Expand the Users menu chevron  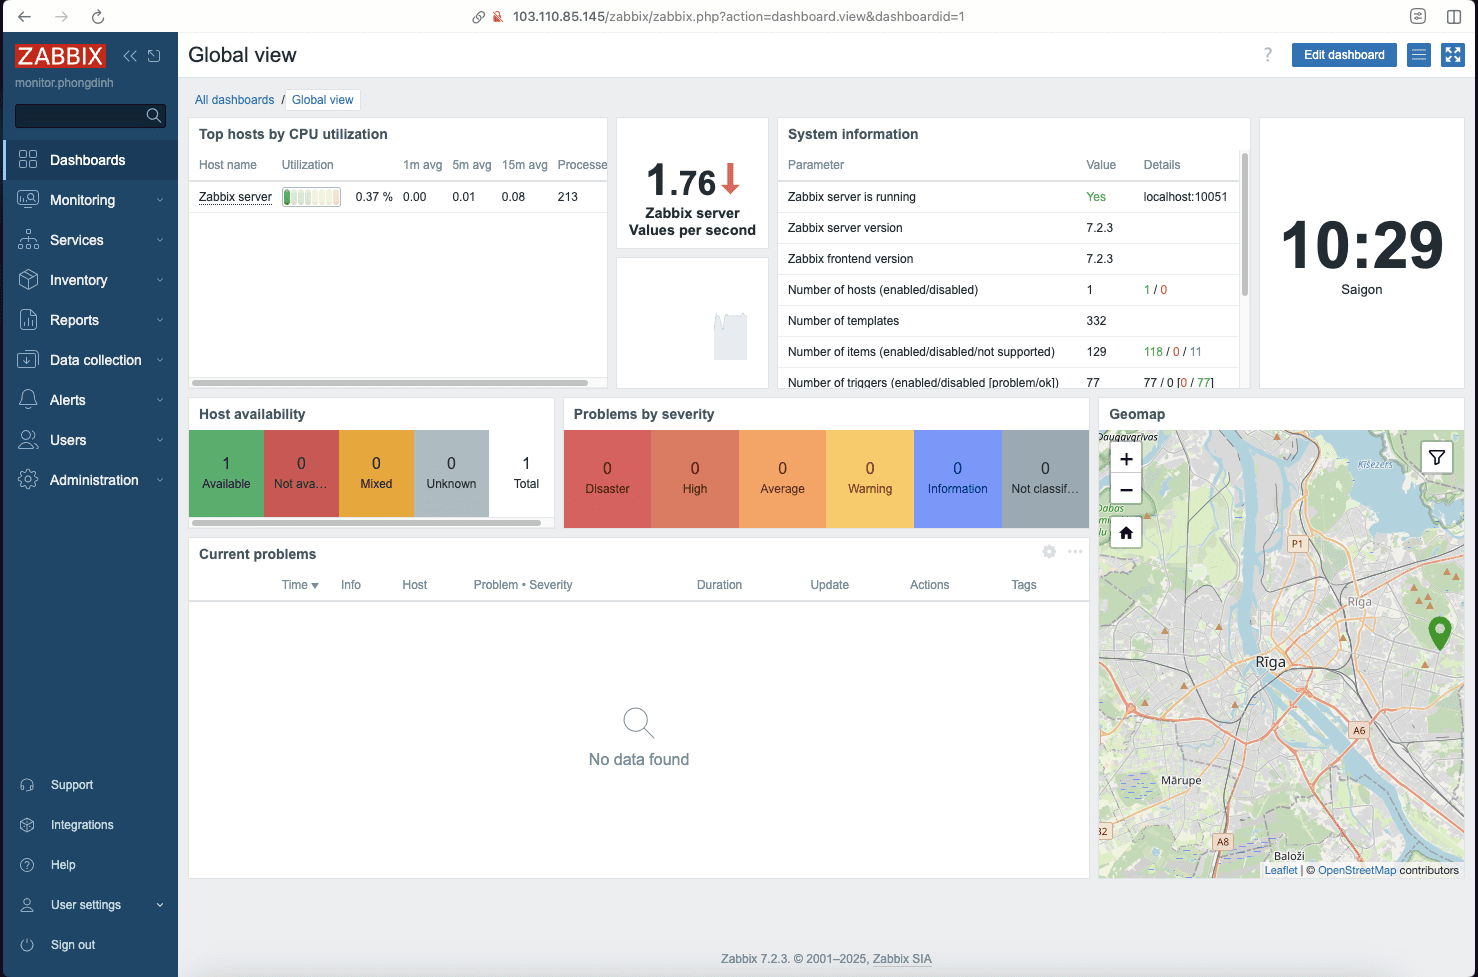160,440
